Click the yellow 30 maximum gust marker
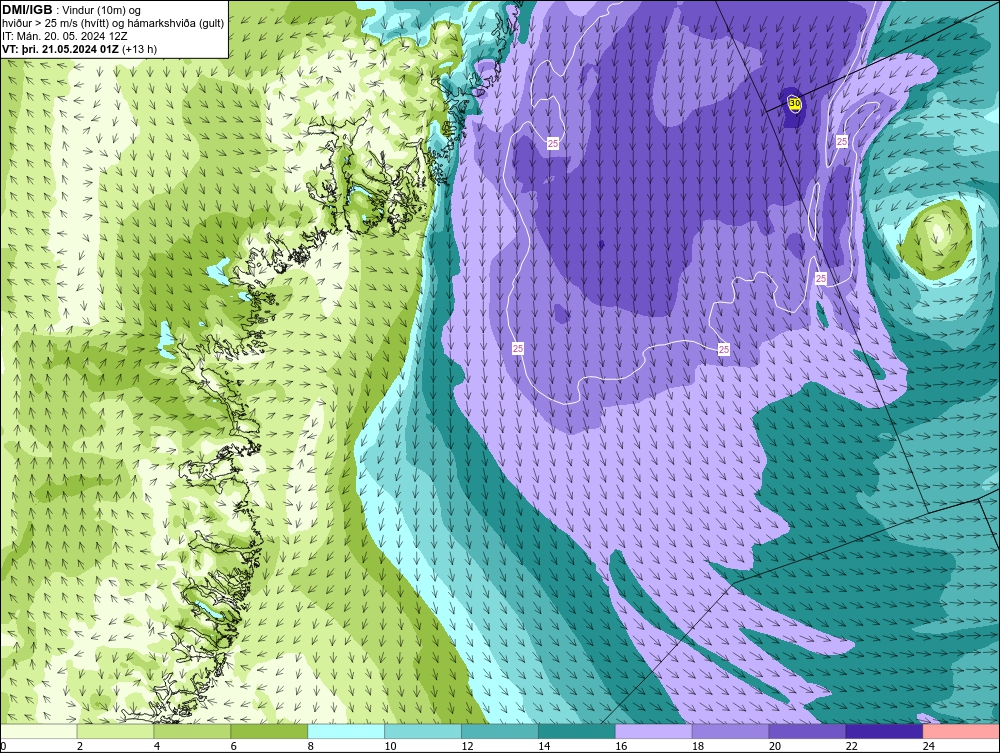 tap(794, 104)
